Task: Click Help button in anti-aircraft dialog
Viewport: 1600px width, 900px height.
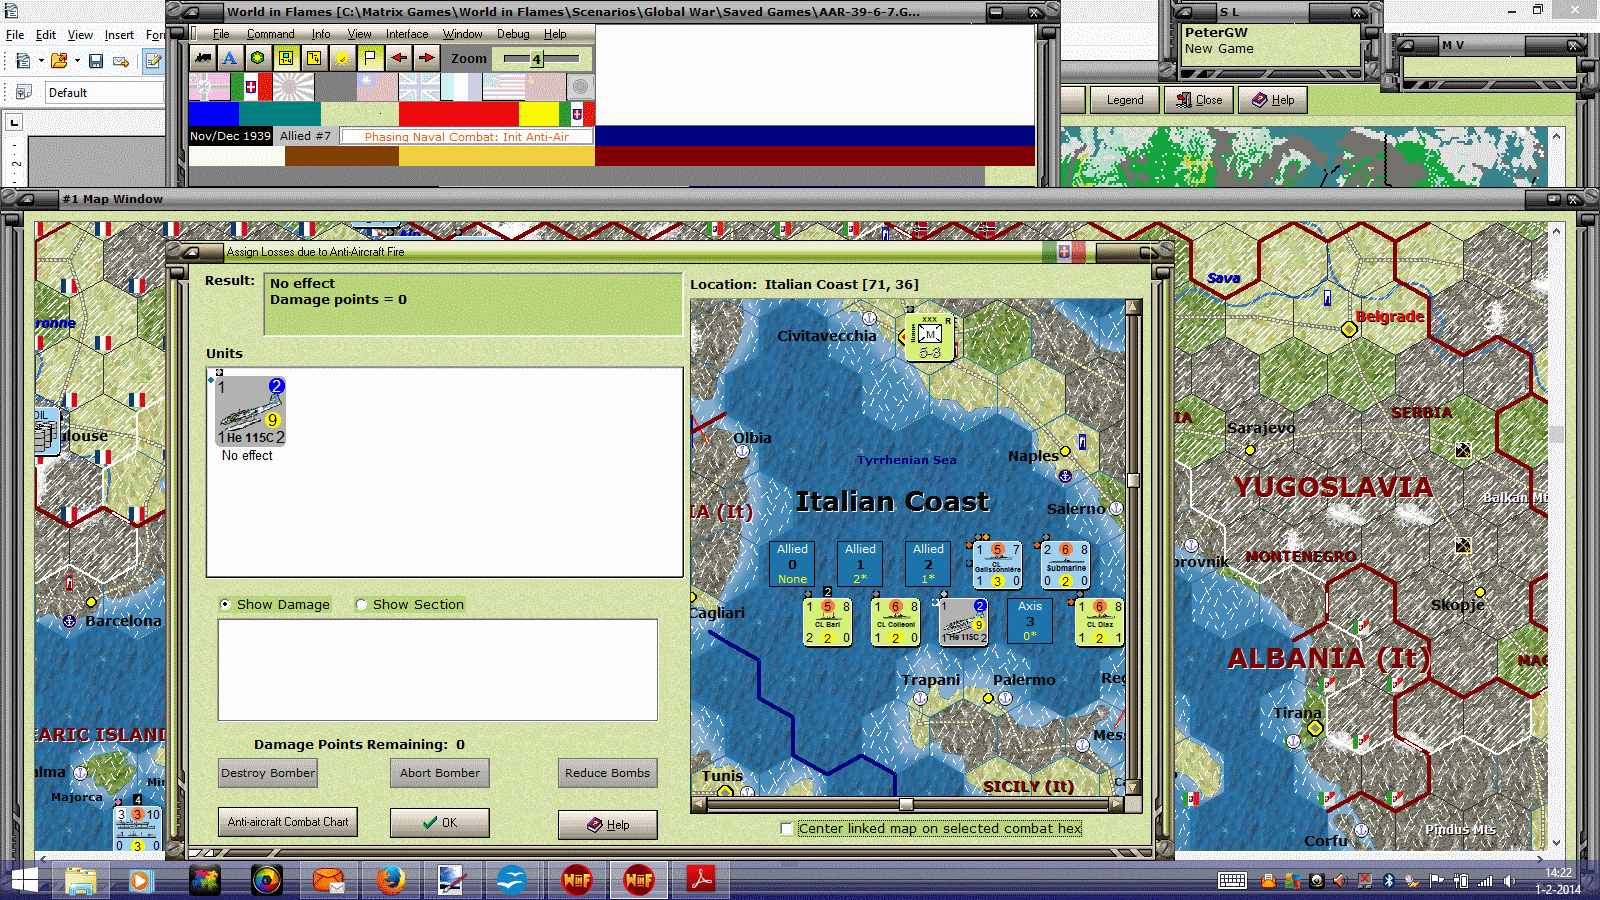Action: coord(607,825)
